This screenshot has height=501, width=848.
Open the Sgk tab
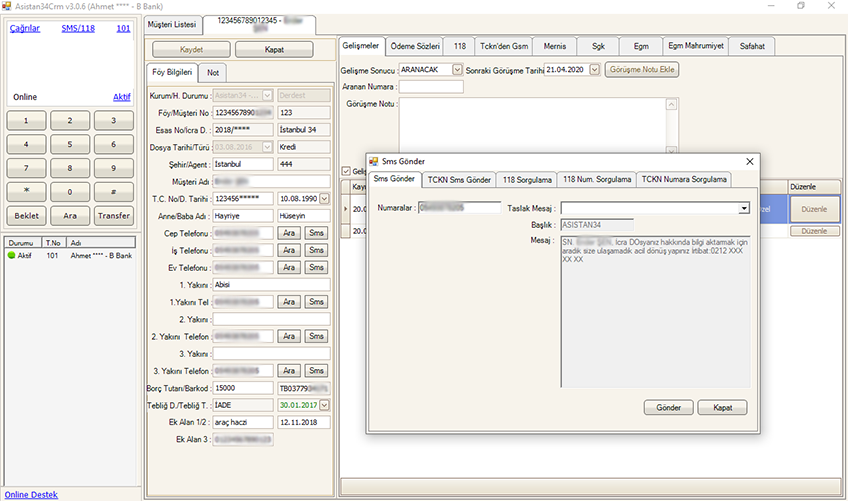coord(598,47)
